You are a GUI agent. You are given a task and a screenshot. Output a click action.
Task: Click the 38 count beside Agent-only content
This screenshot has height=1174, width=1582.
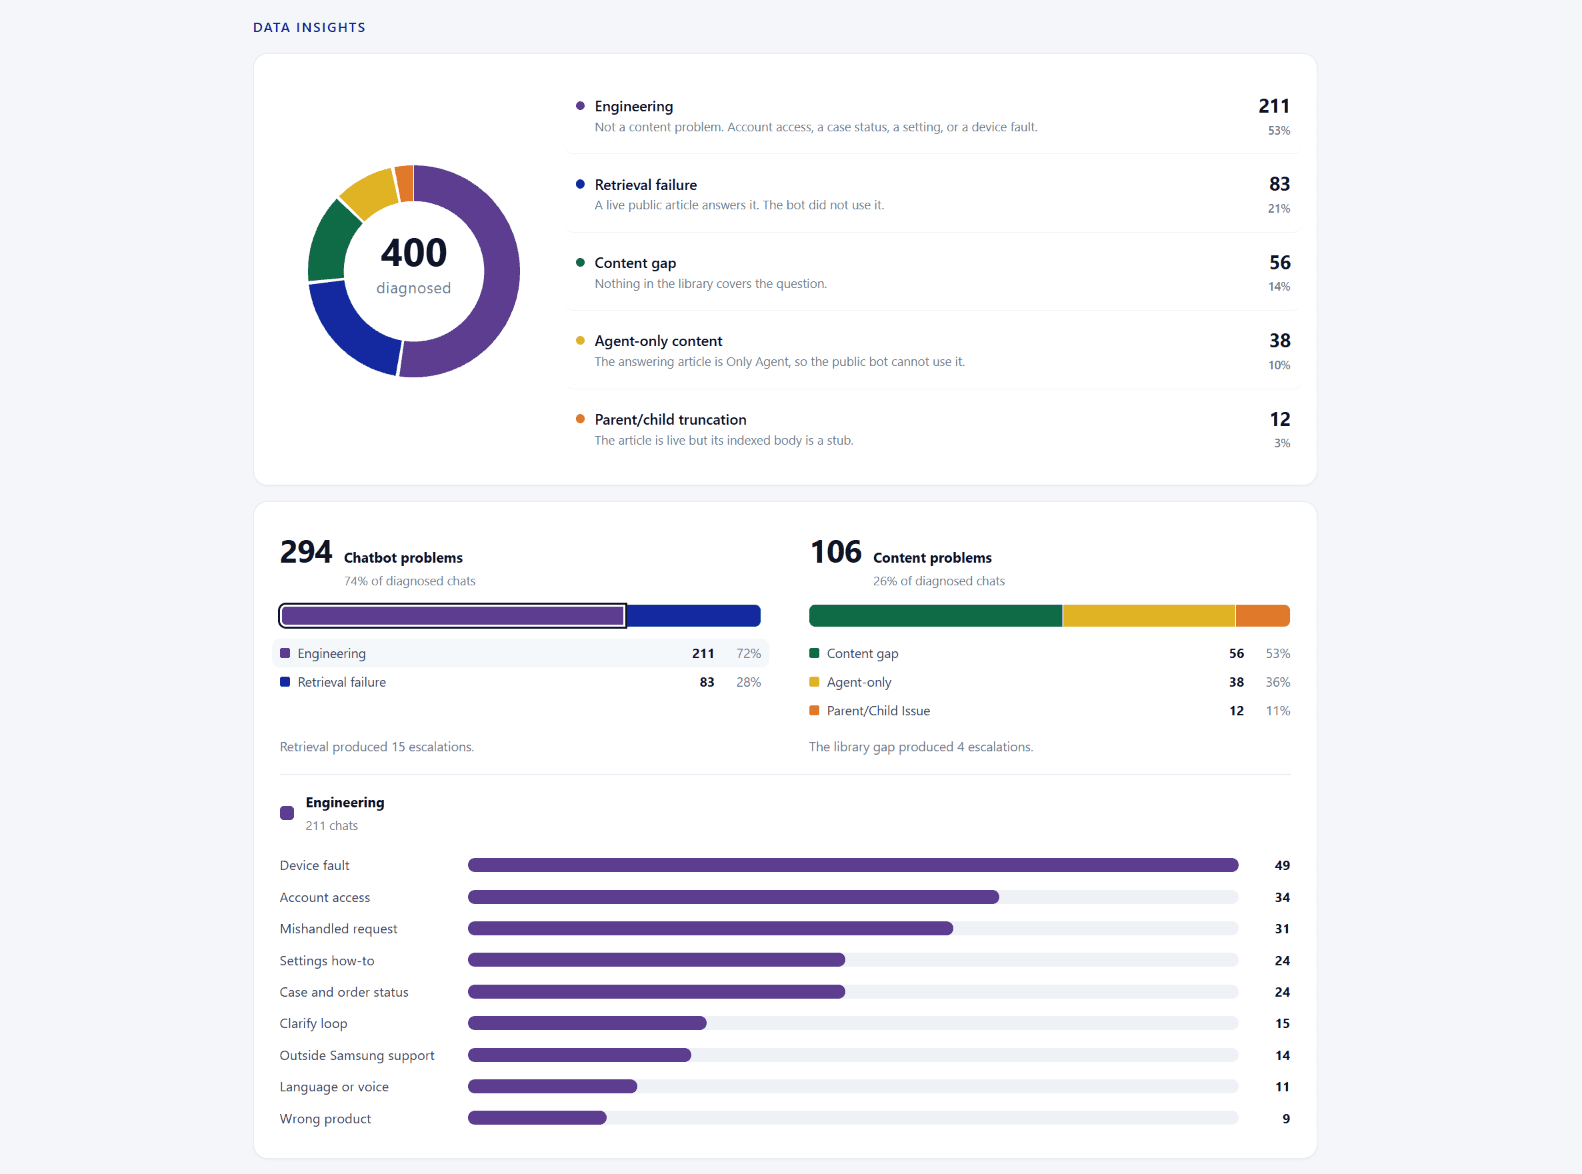(1280, 341)
